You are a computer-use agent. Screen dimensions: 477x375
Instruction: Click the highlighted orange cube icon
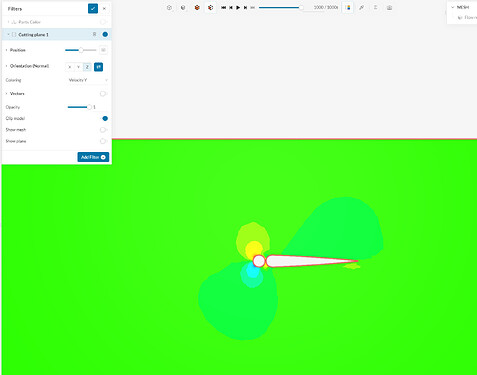coord(210,7)
